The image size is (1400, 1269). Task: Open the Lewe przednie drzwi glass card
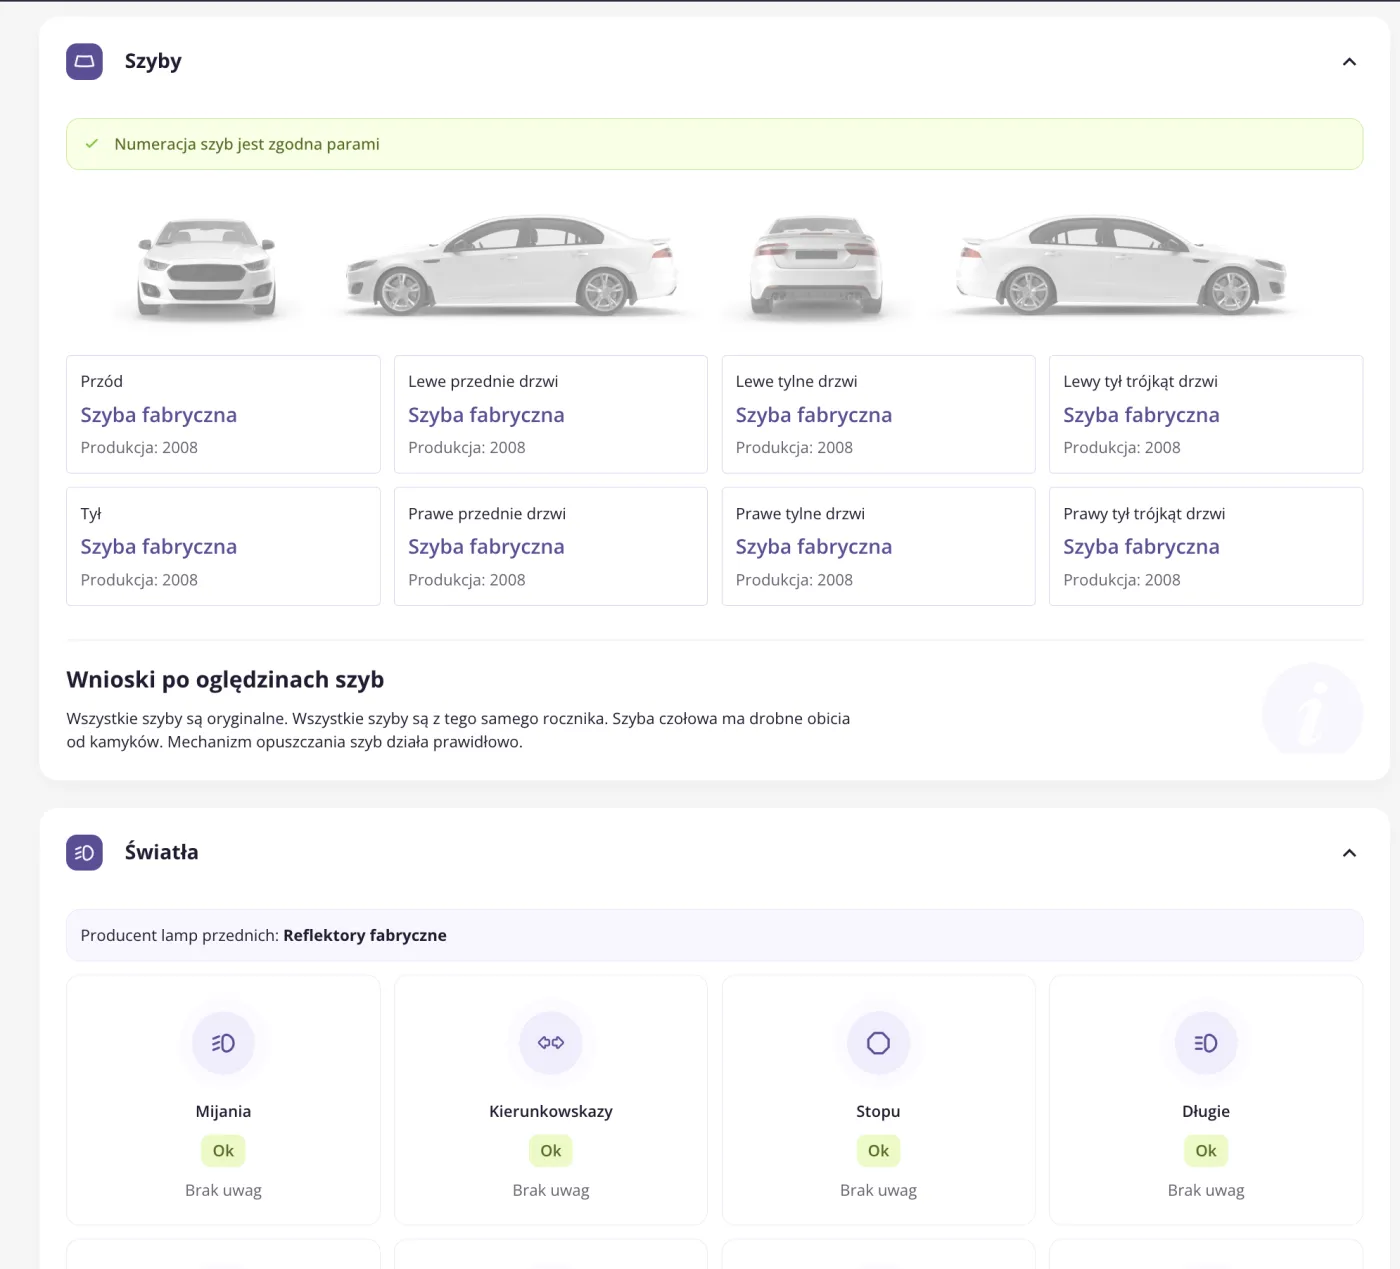[x=551, y=414]
